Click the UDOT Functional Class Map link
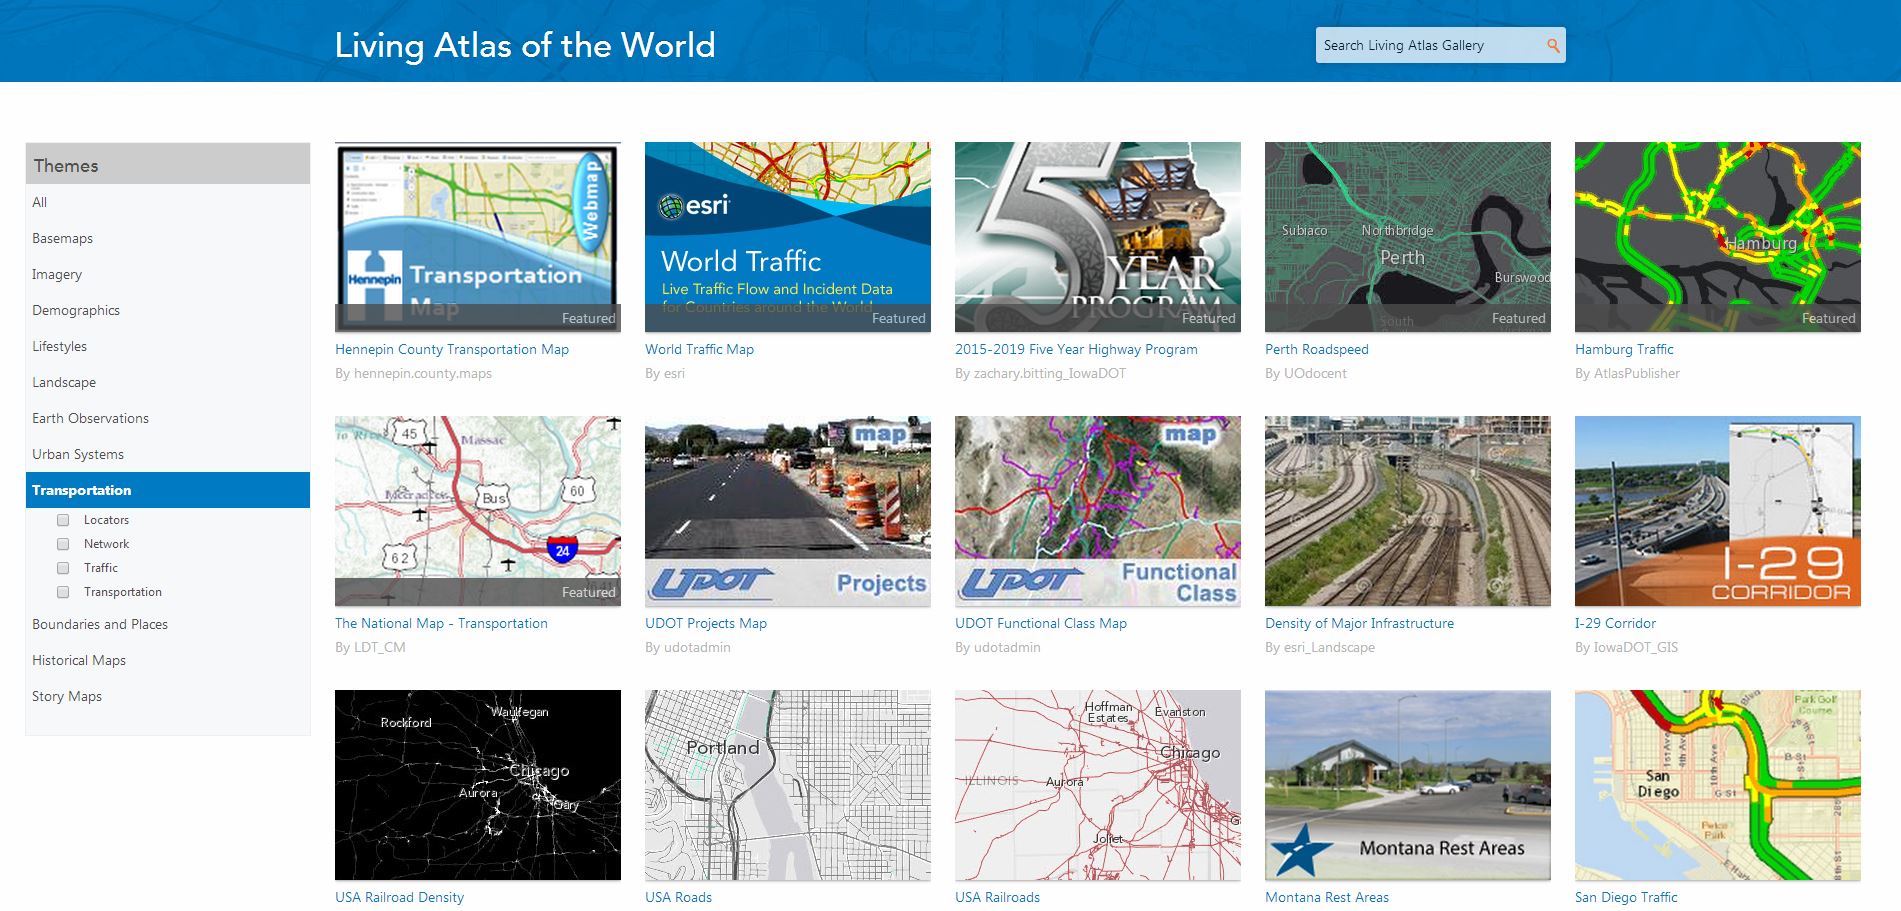 point(1041,623)
